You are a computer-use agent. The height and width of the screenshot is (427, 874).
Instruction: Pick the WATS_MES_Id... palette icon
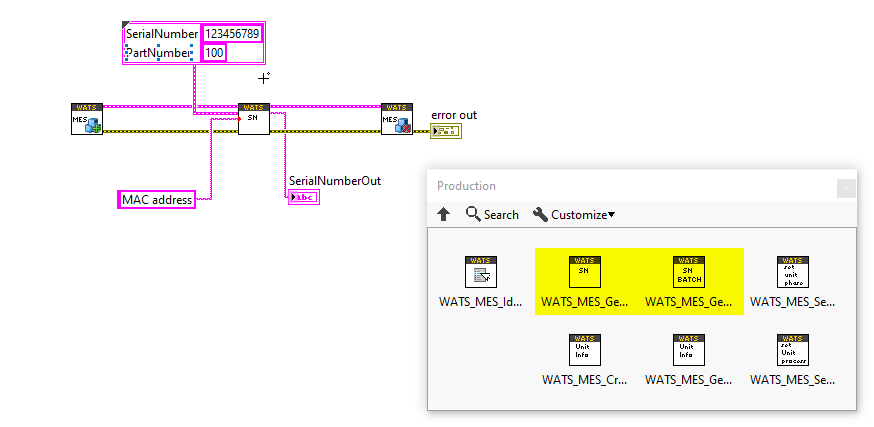tap(480, 272)
